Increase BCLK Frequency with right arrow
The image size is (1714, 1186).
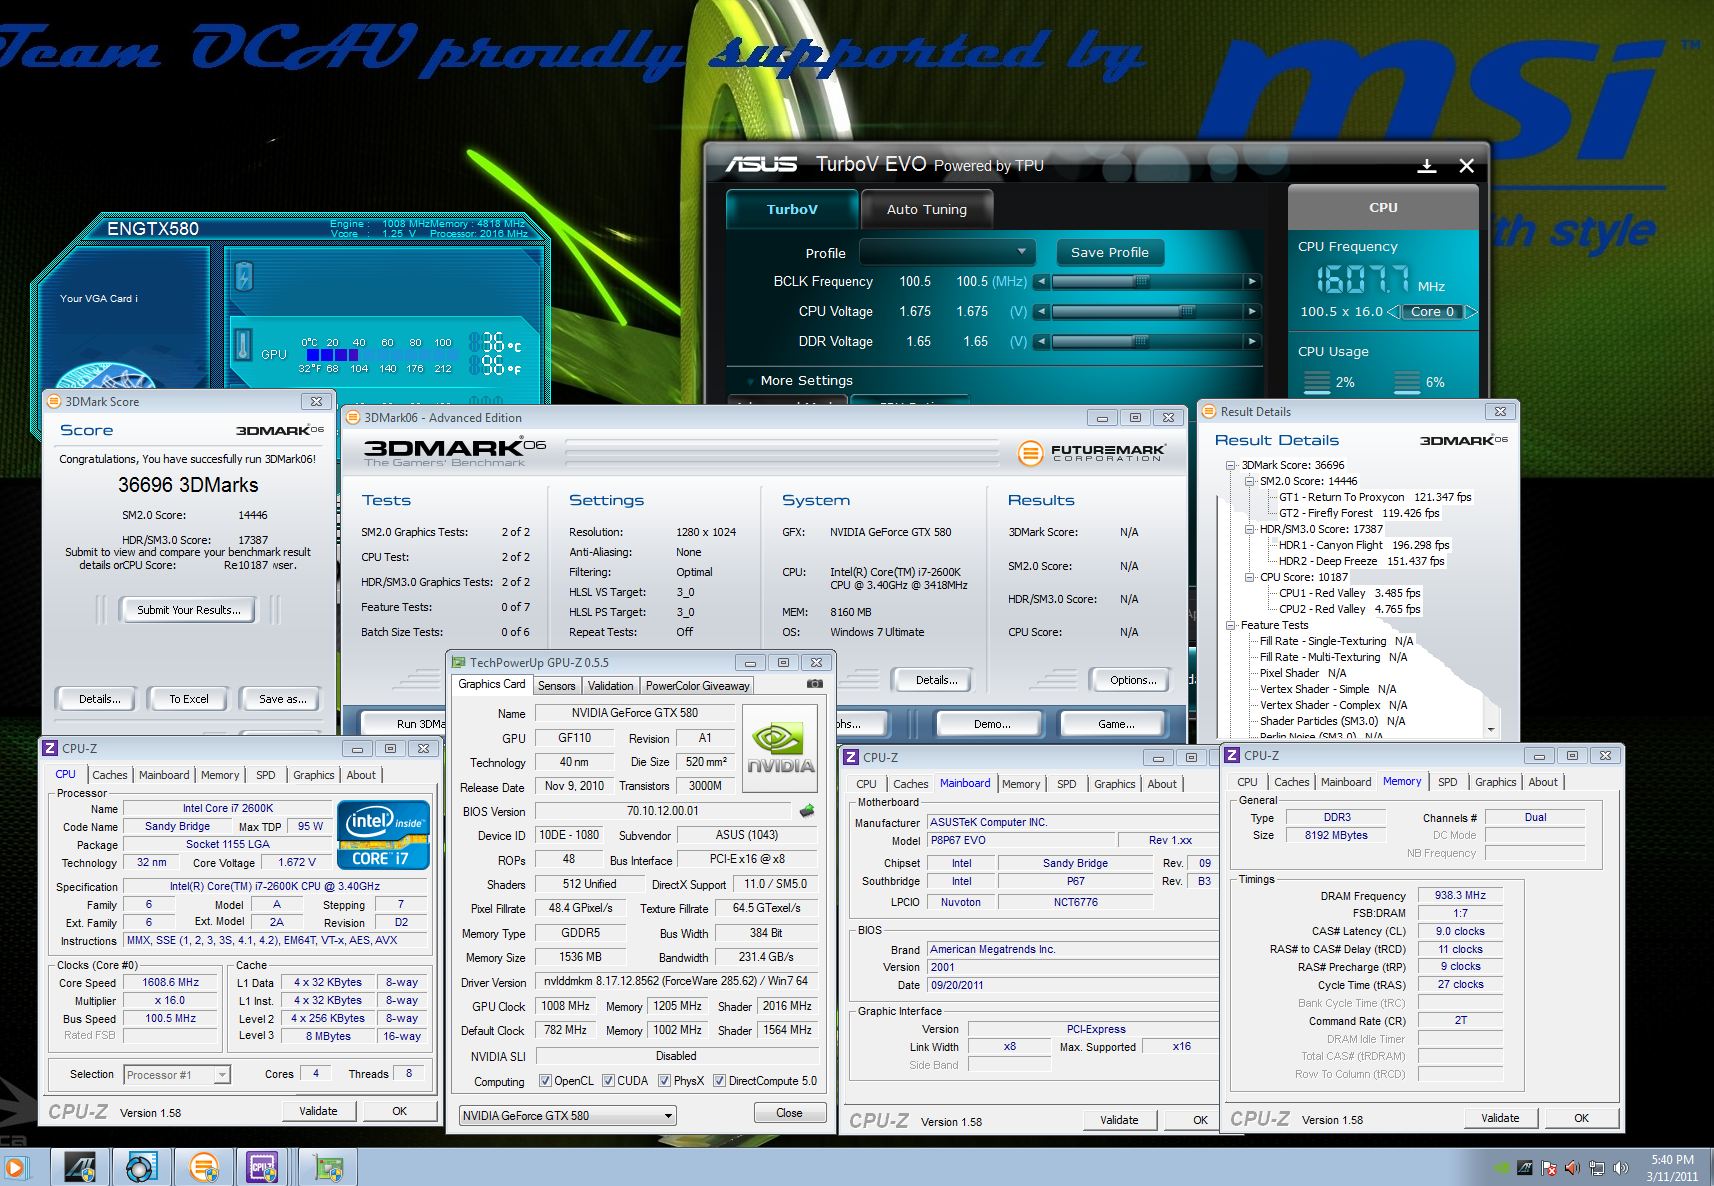(1252, 282)
